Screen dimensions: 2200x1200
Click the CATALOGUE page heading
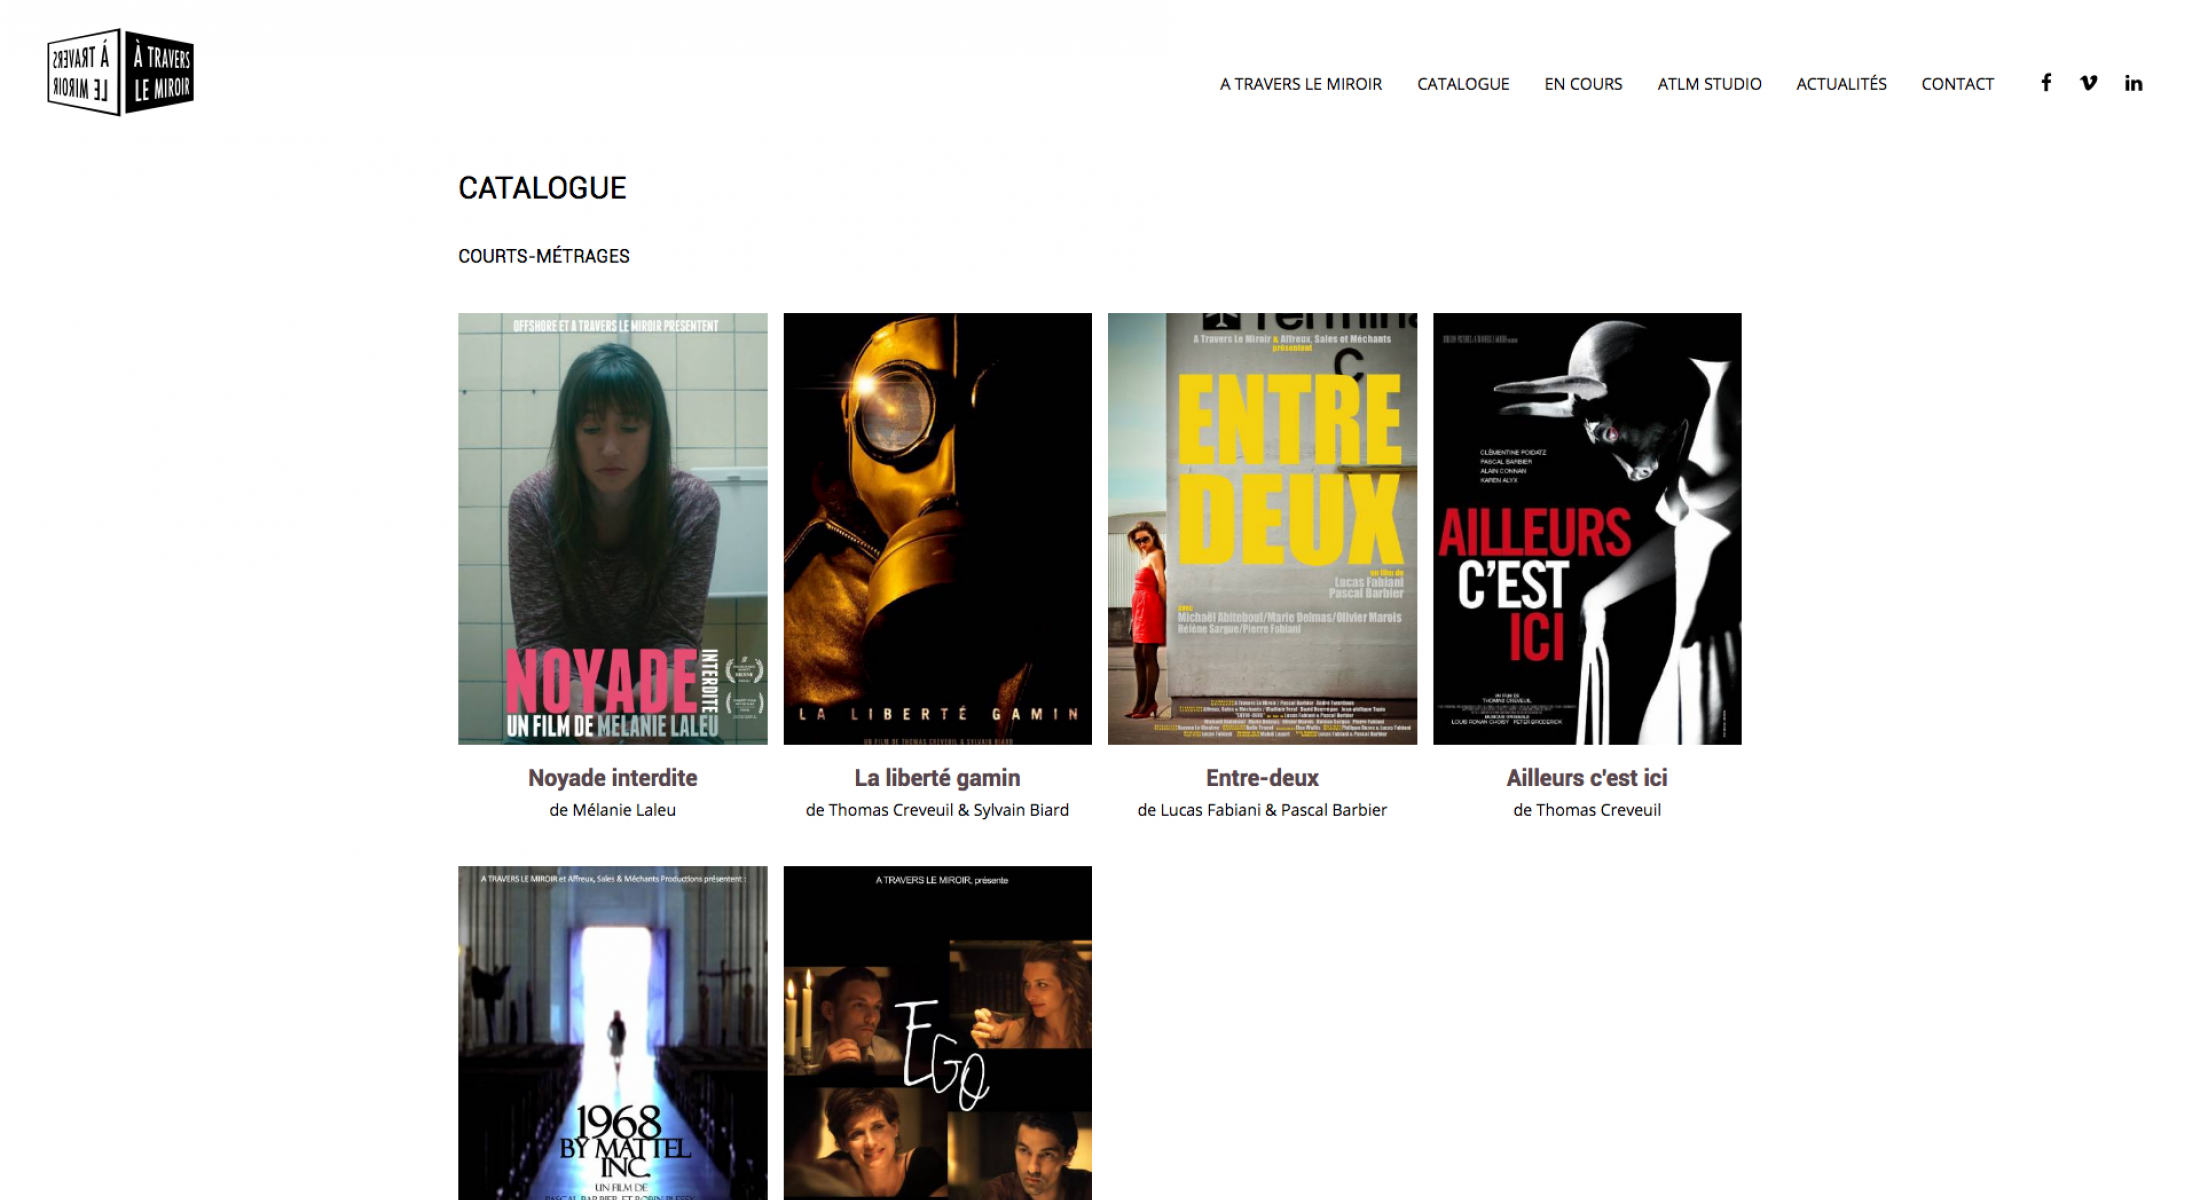point(542,188)
